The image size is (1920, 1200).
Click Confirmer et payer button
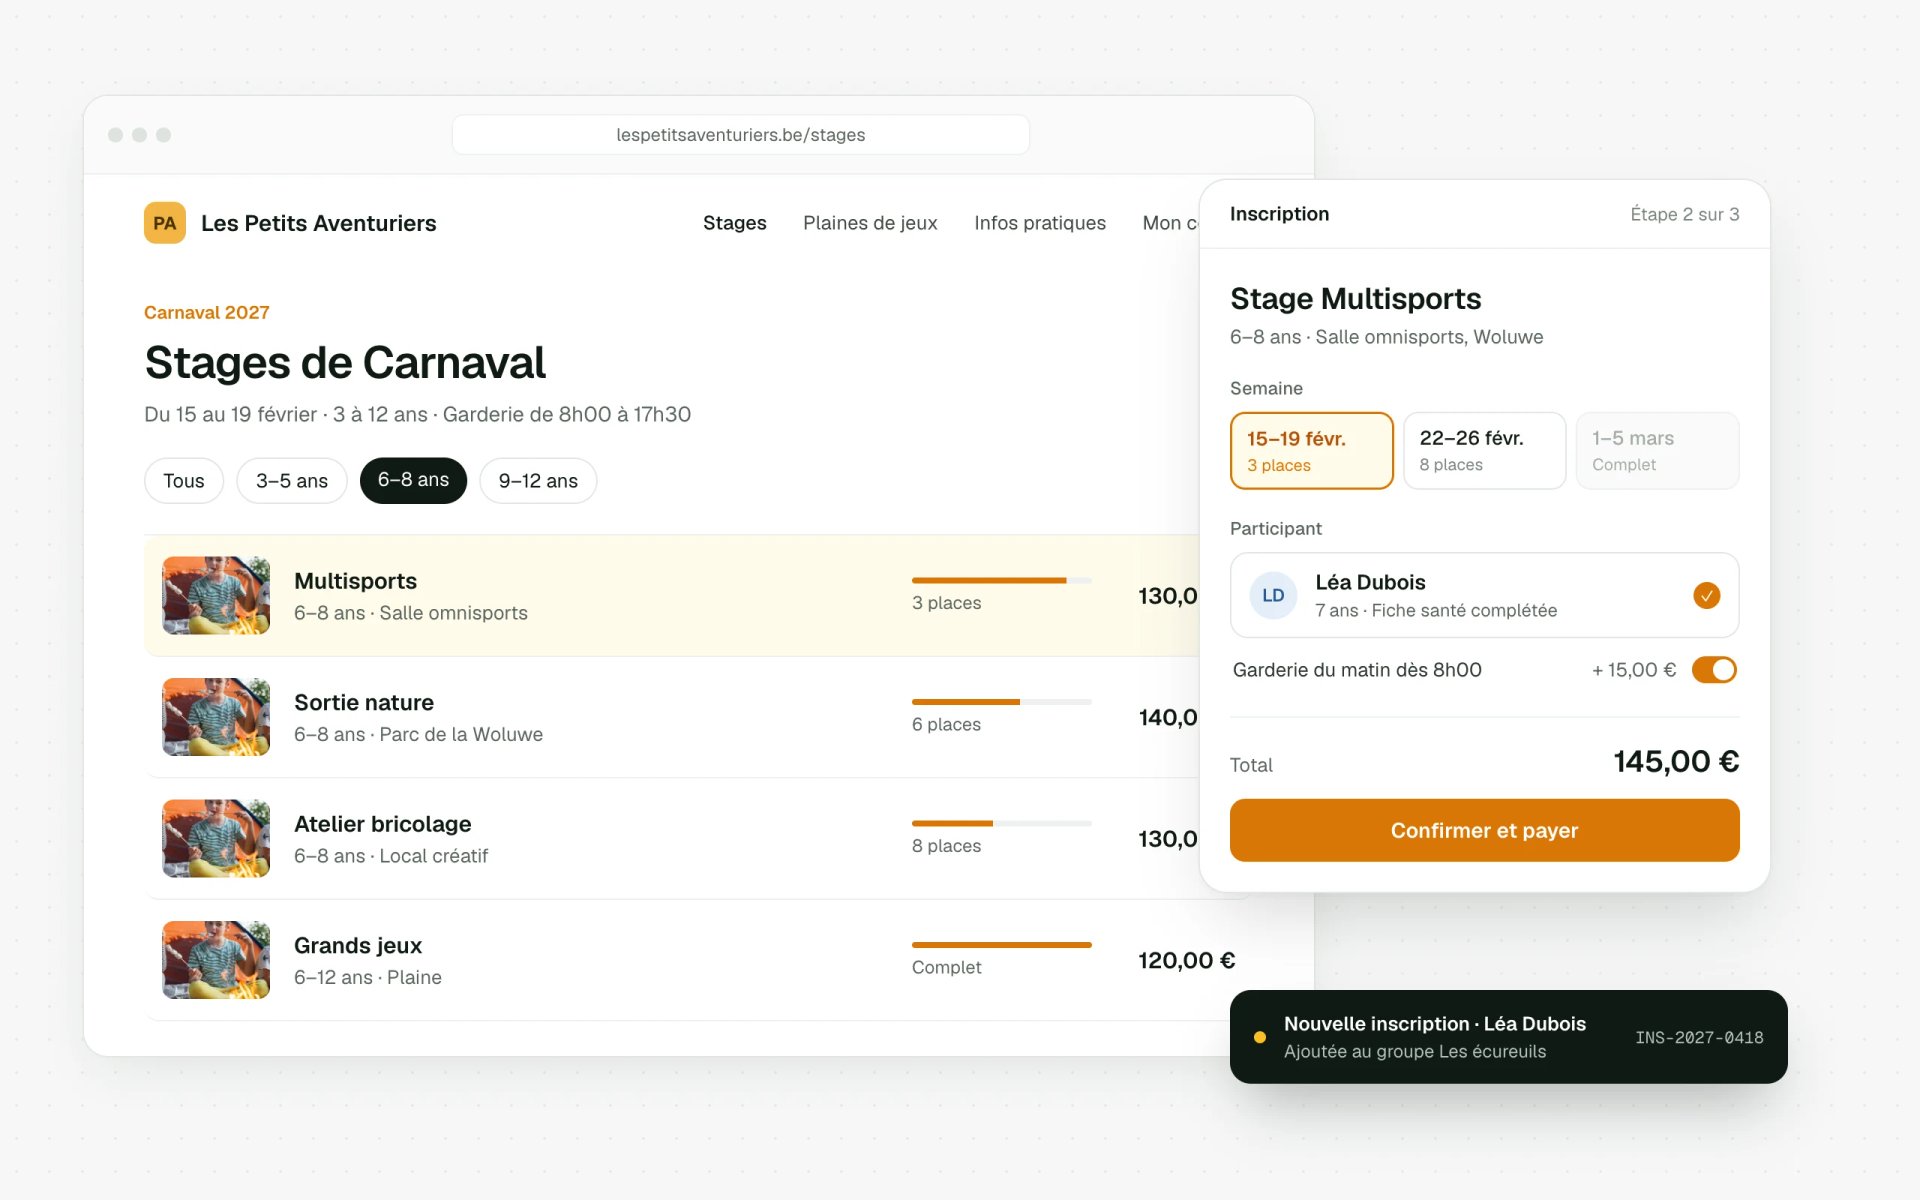point(1484,830)
